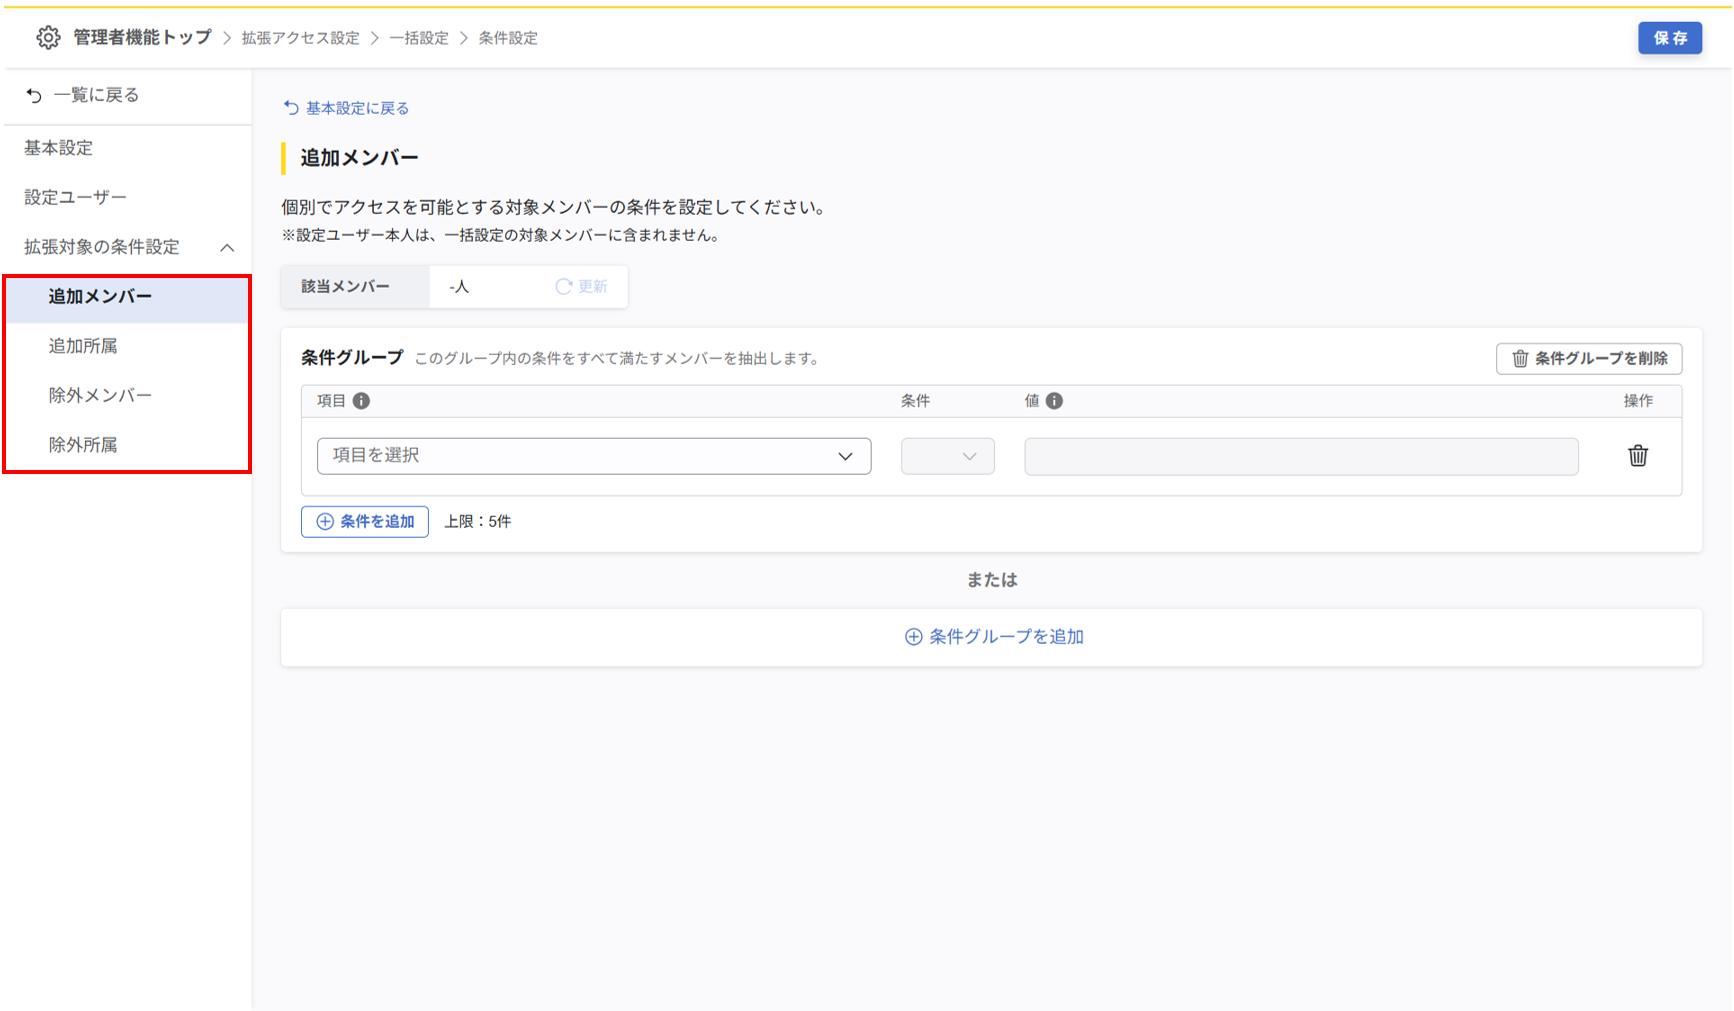The height and width of the screenshot is (1011, 1734).
Task: Open 設定ユーザー in the sidebar
Action: (75, 198)
